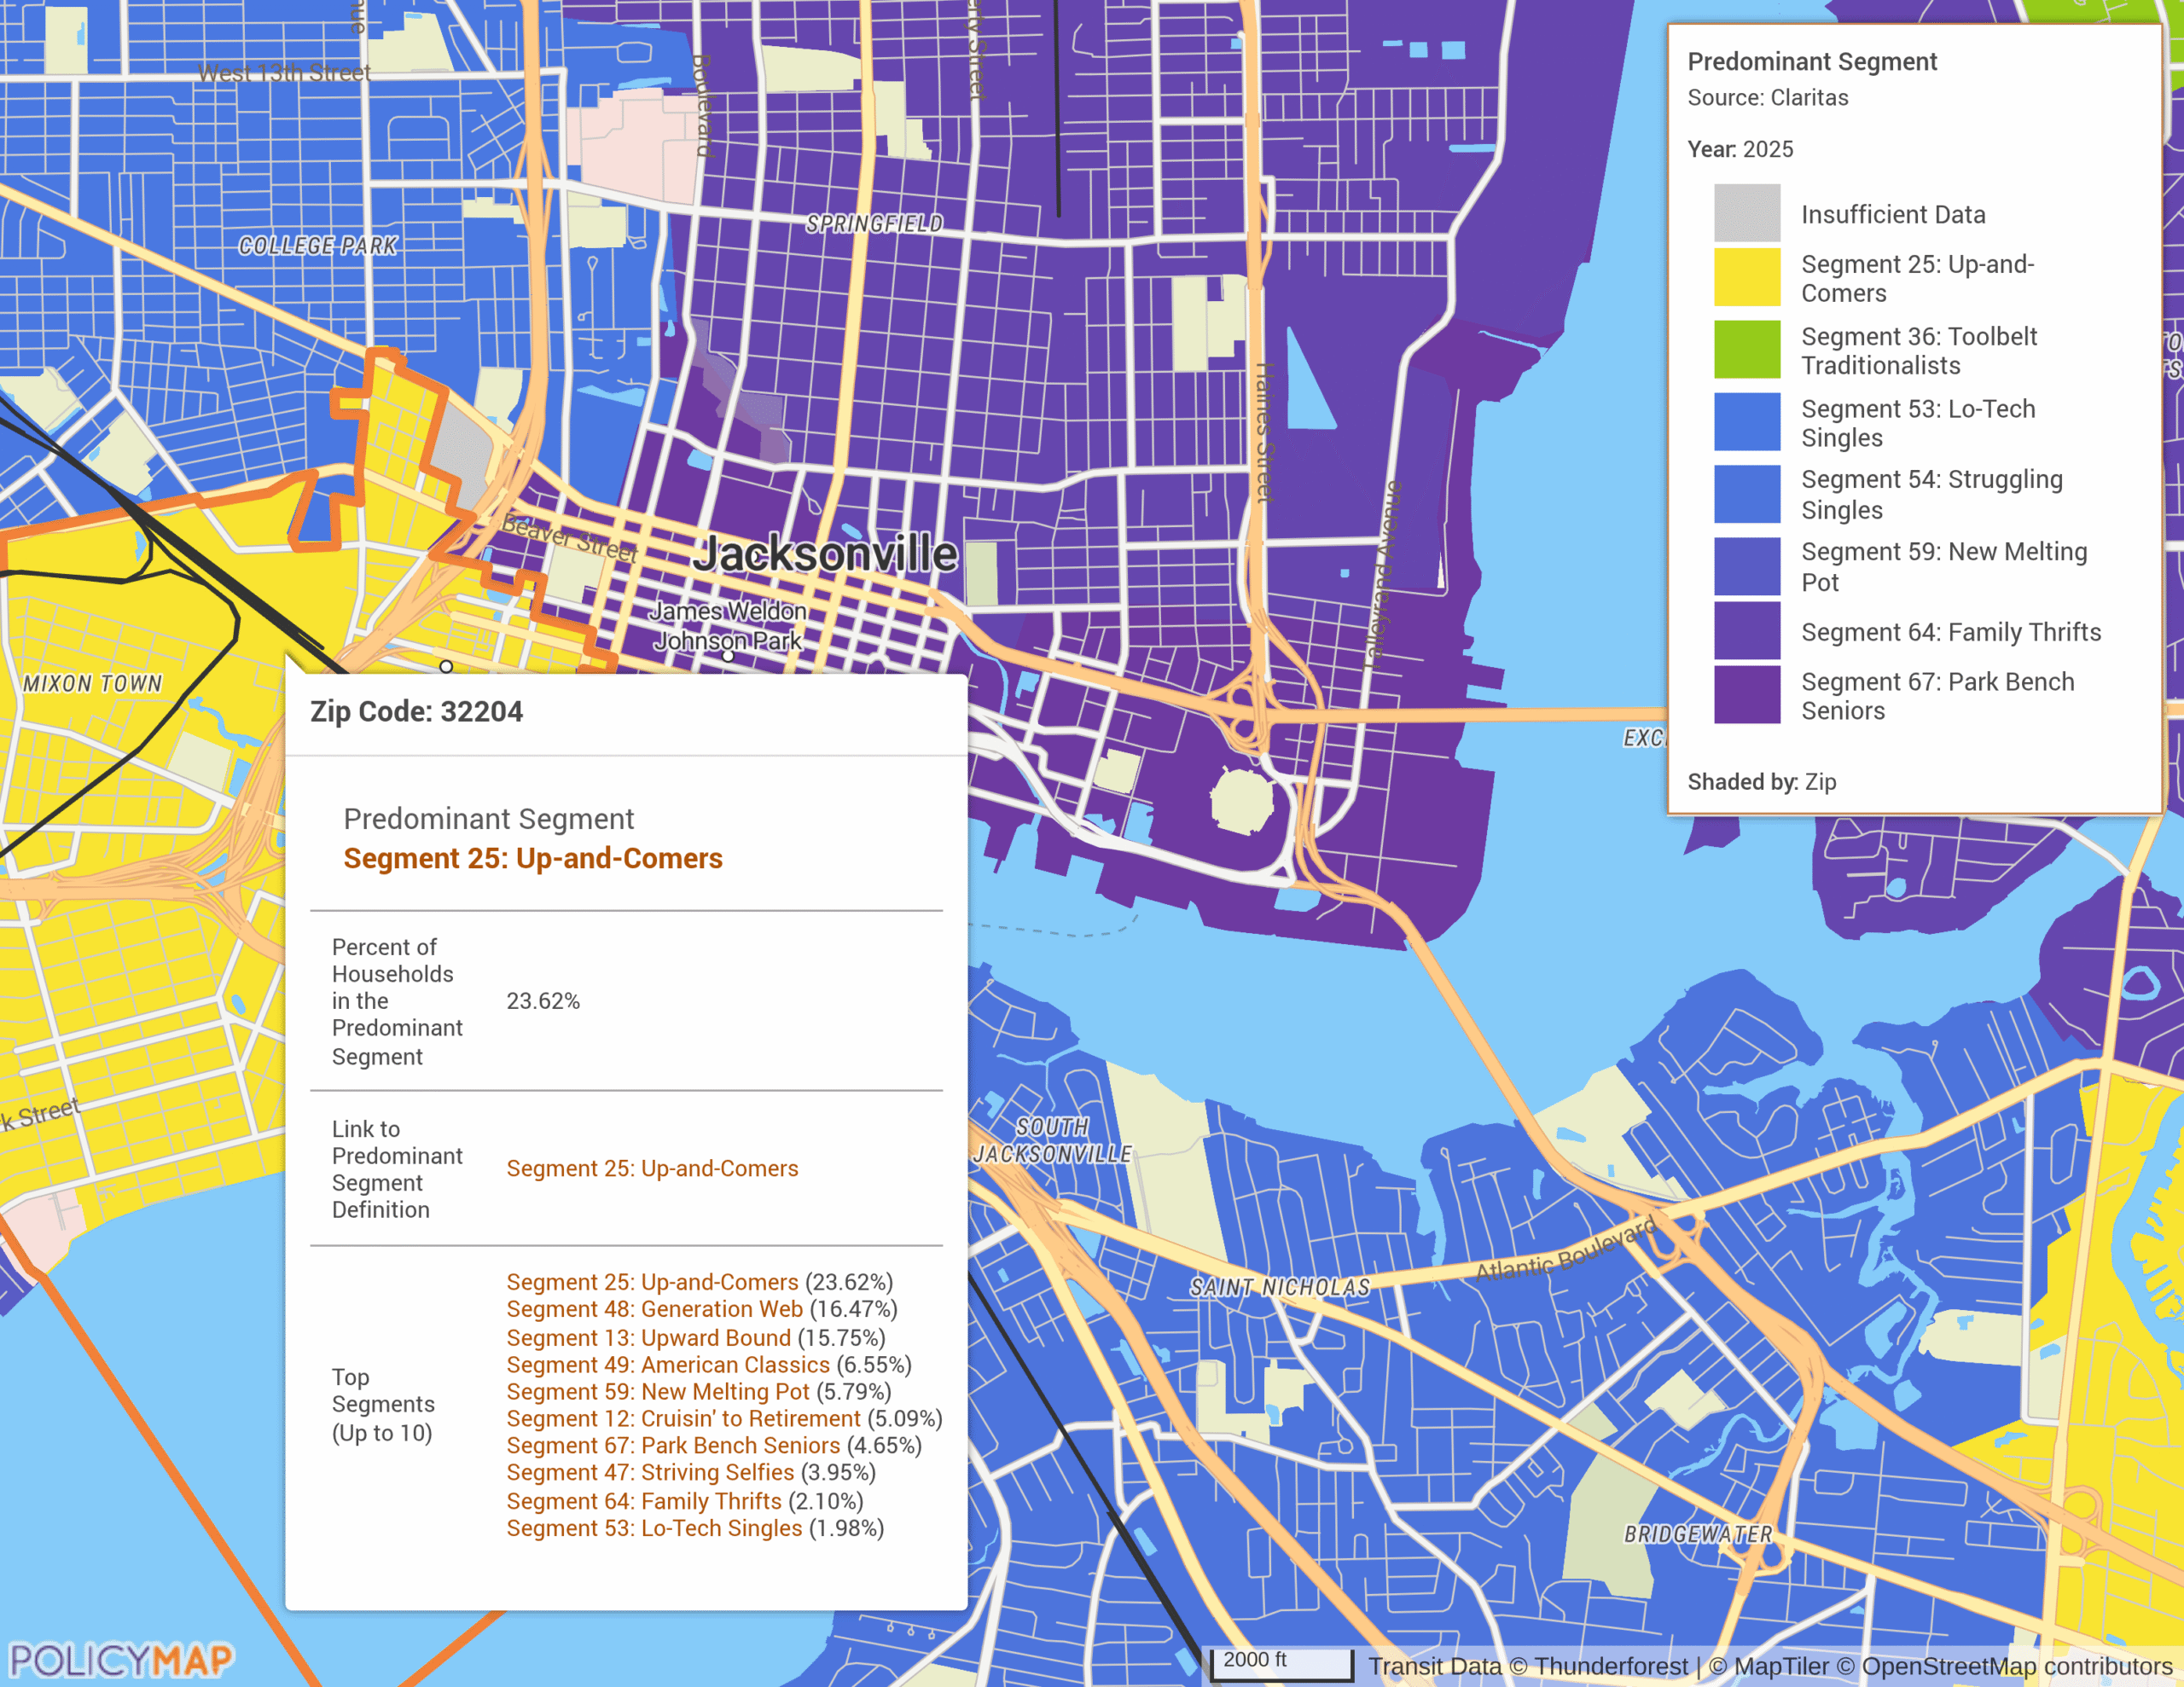The height and width of the screenshot is (1687, 2184).
Task: Click the Jacksonville city label on the map
Action: (x=826, y=553)
